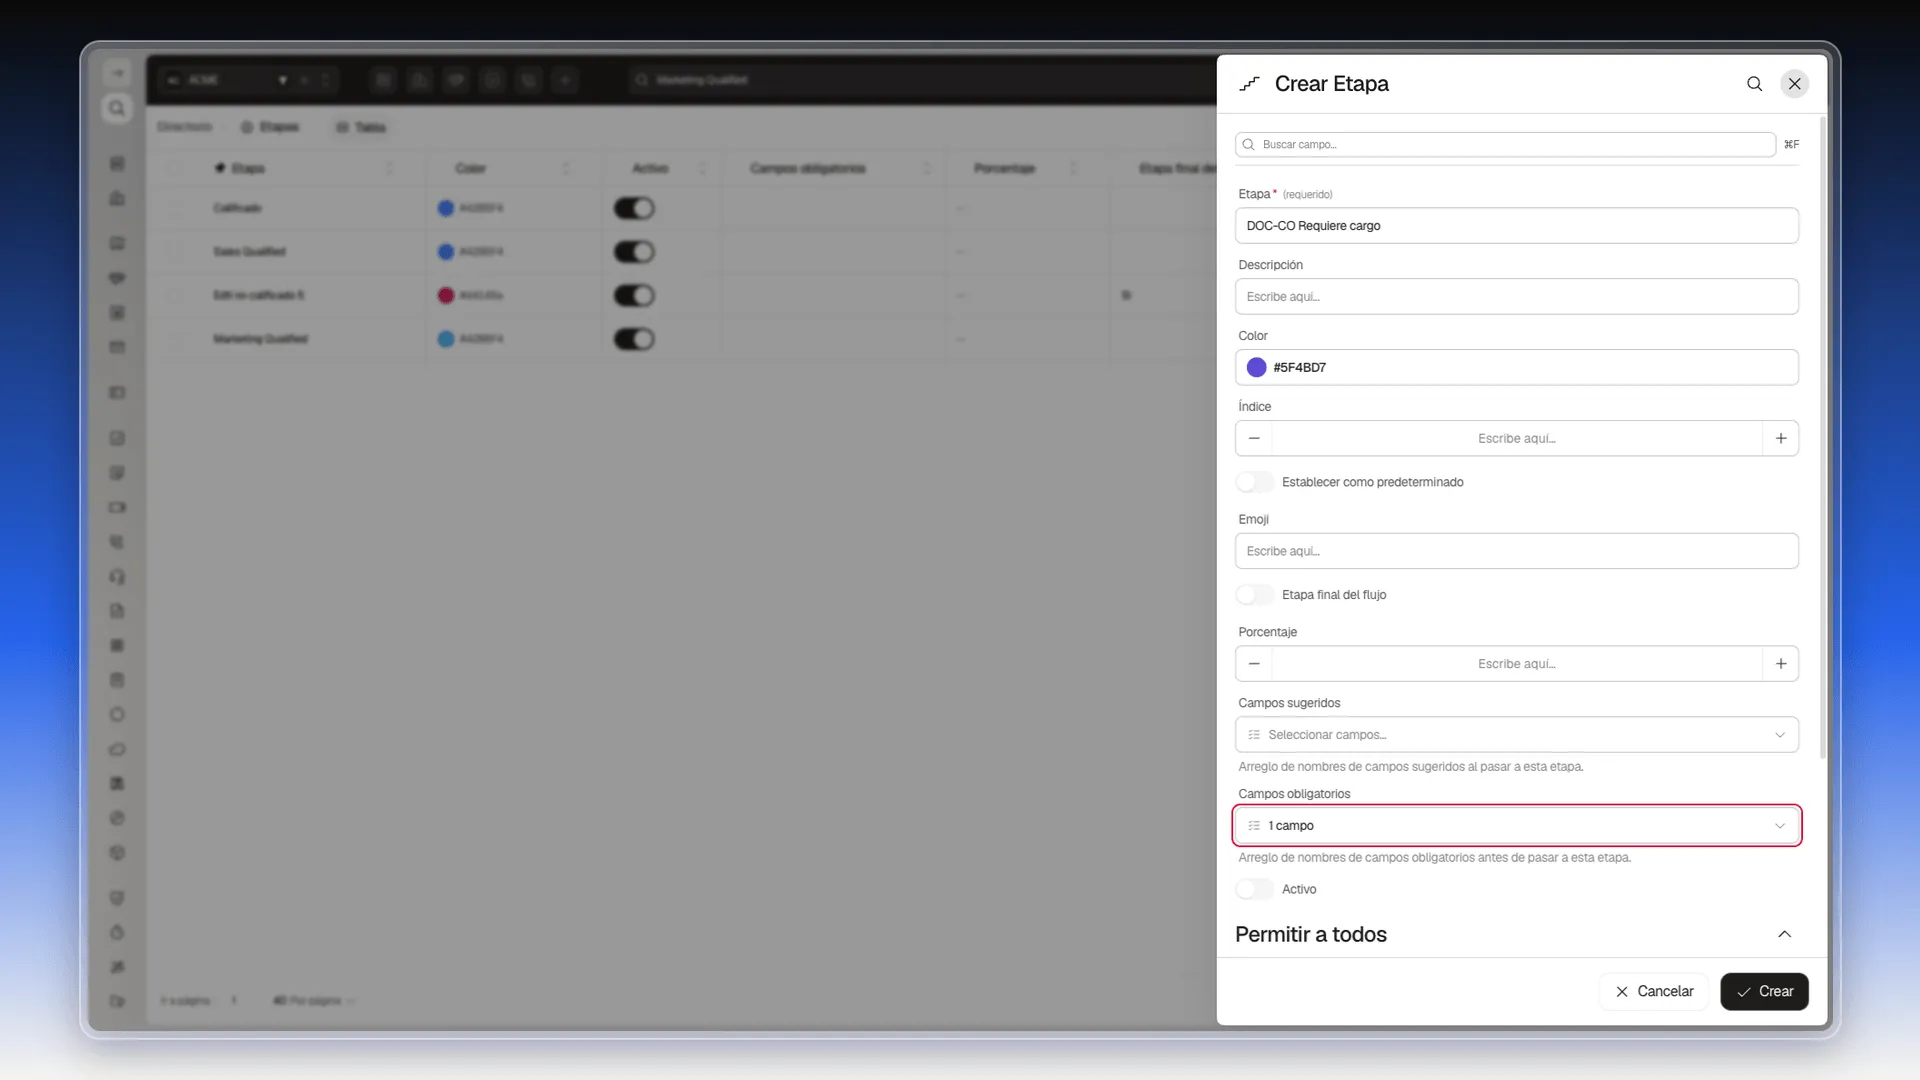Focus the Buscar campo search field
This screenshot has height=1080, width=1920.
click(x=1505, y=145)
